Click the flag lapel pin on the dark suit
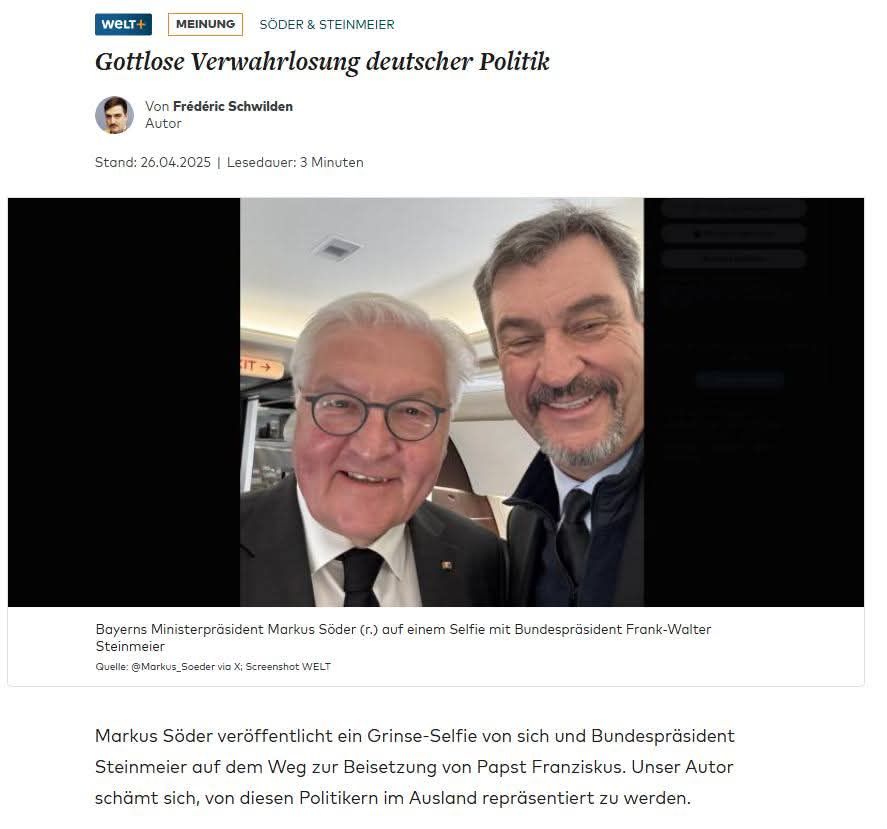This screenshot has height=829, width=887. pyautogui.click(x=447, y=565)
